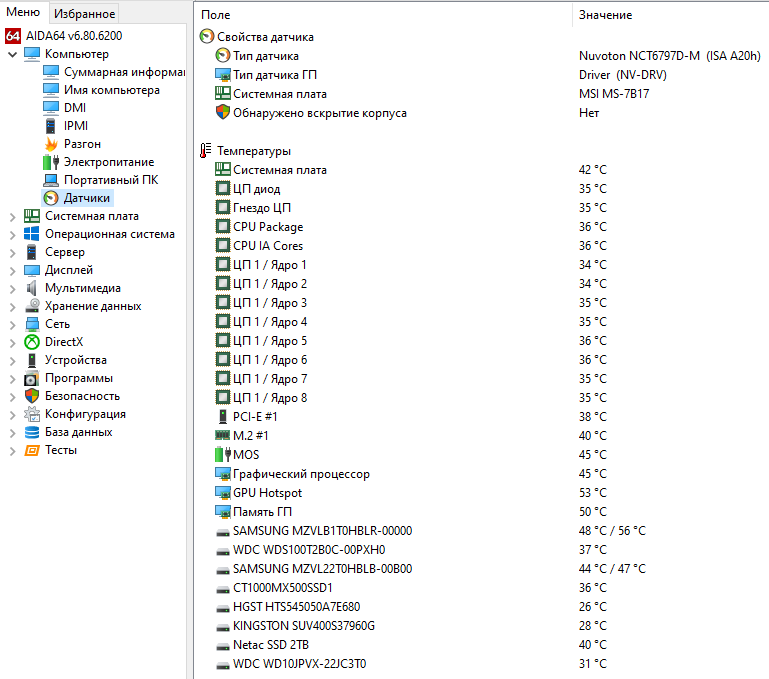Collapse the Компьютер tree node
The image size is (769, 679).
coord(12,54)
